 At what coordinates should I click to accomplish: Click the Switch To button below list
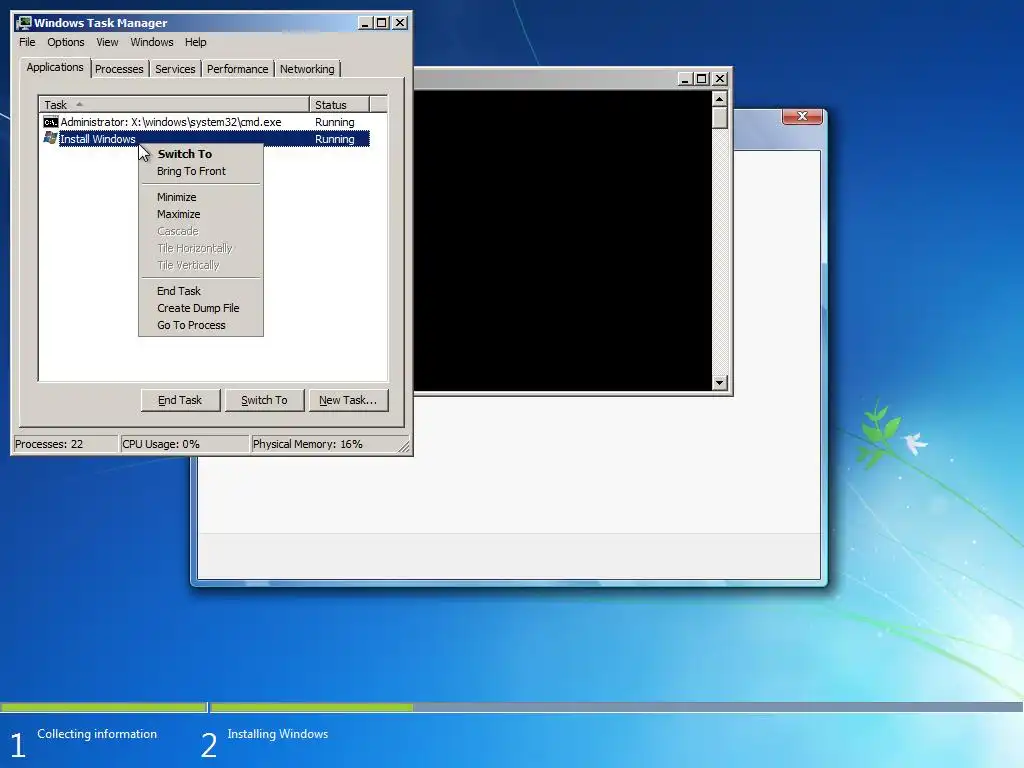click(x=264, y=400)
